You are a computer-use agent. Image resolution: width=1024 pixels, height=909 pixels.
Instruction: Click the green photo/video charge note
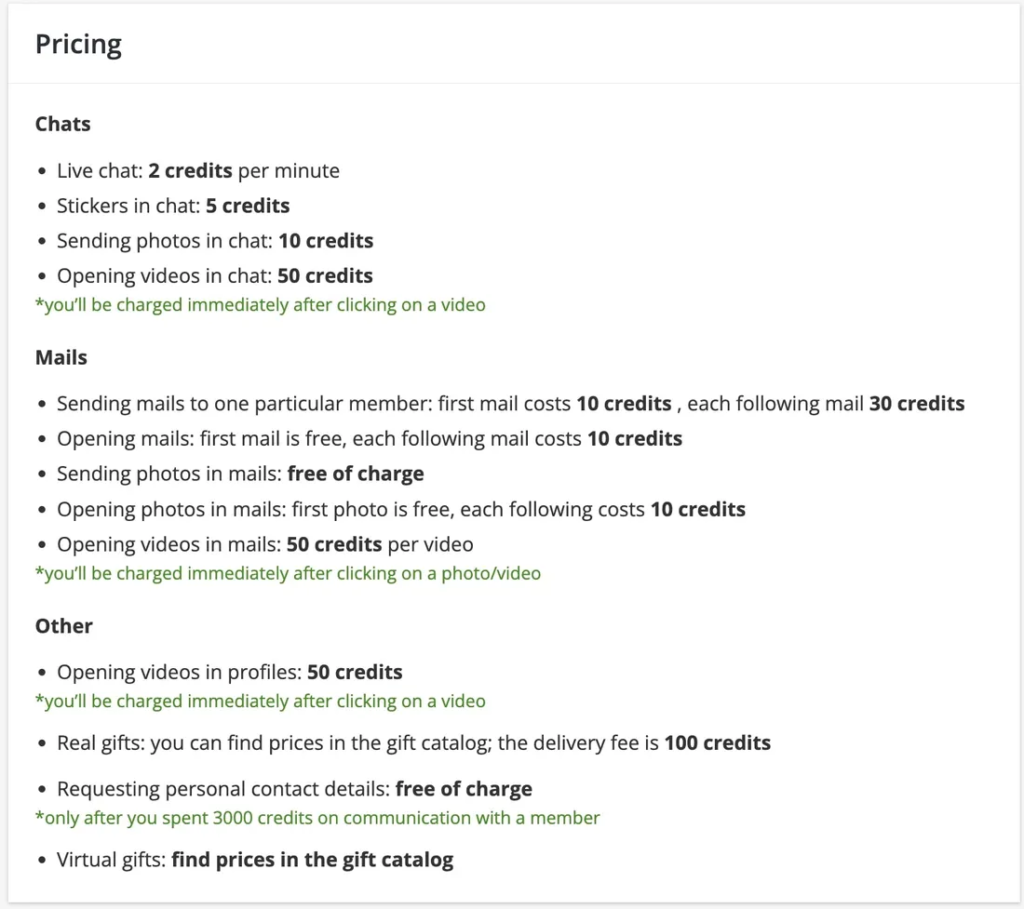[288, 573]
